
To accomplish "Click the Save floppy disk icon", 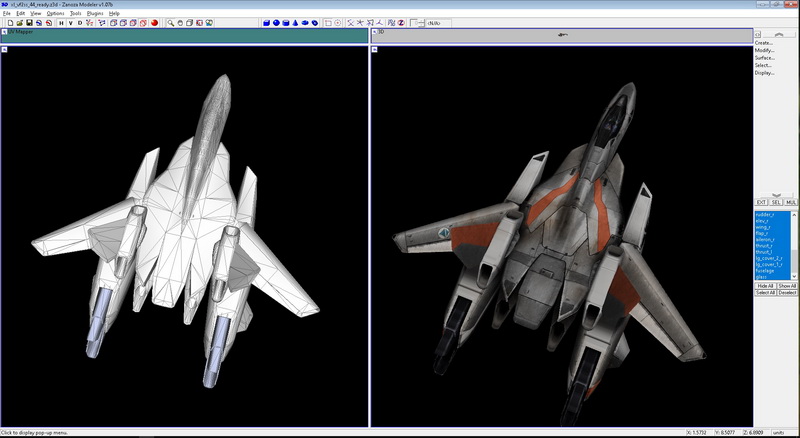I will point(29,23).
